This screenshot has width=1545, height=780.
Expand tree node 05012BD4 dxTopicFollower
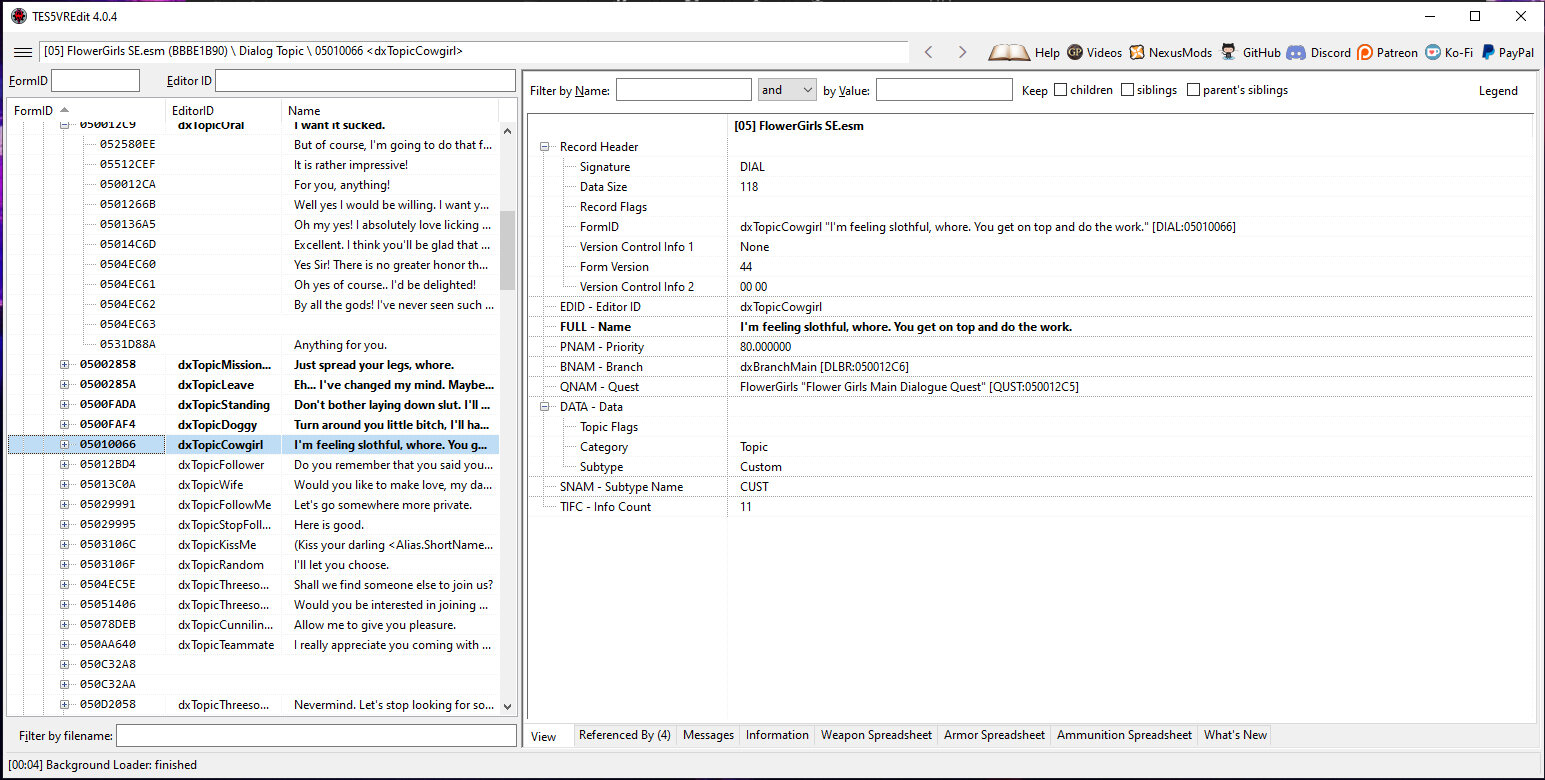[x=65, y=465]
